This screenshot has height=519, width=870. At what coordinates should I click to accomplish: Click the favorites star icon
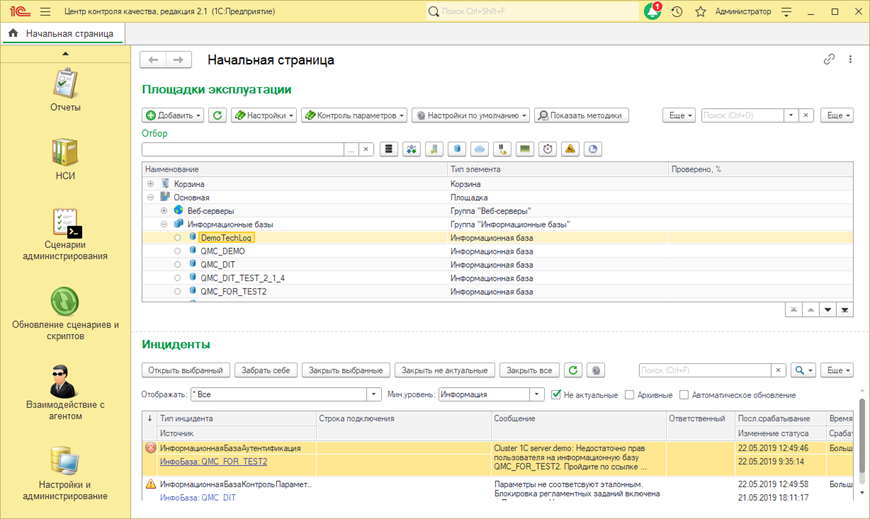[701, 11]
